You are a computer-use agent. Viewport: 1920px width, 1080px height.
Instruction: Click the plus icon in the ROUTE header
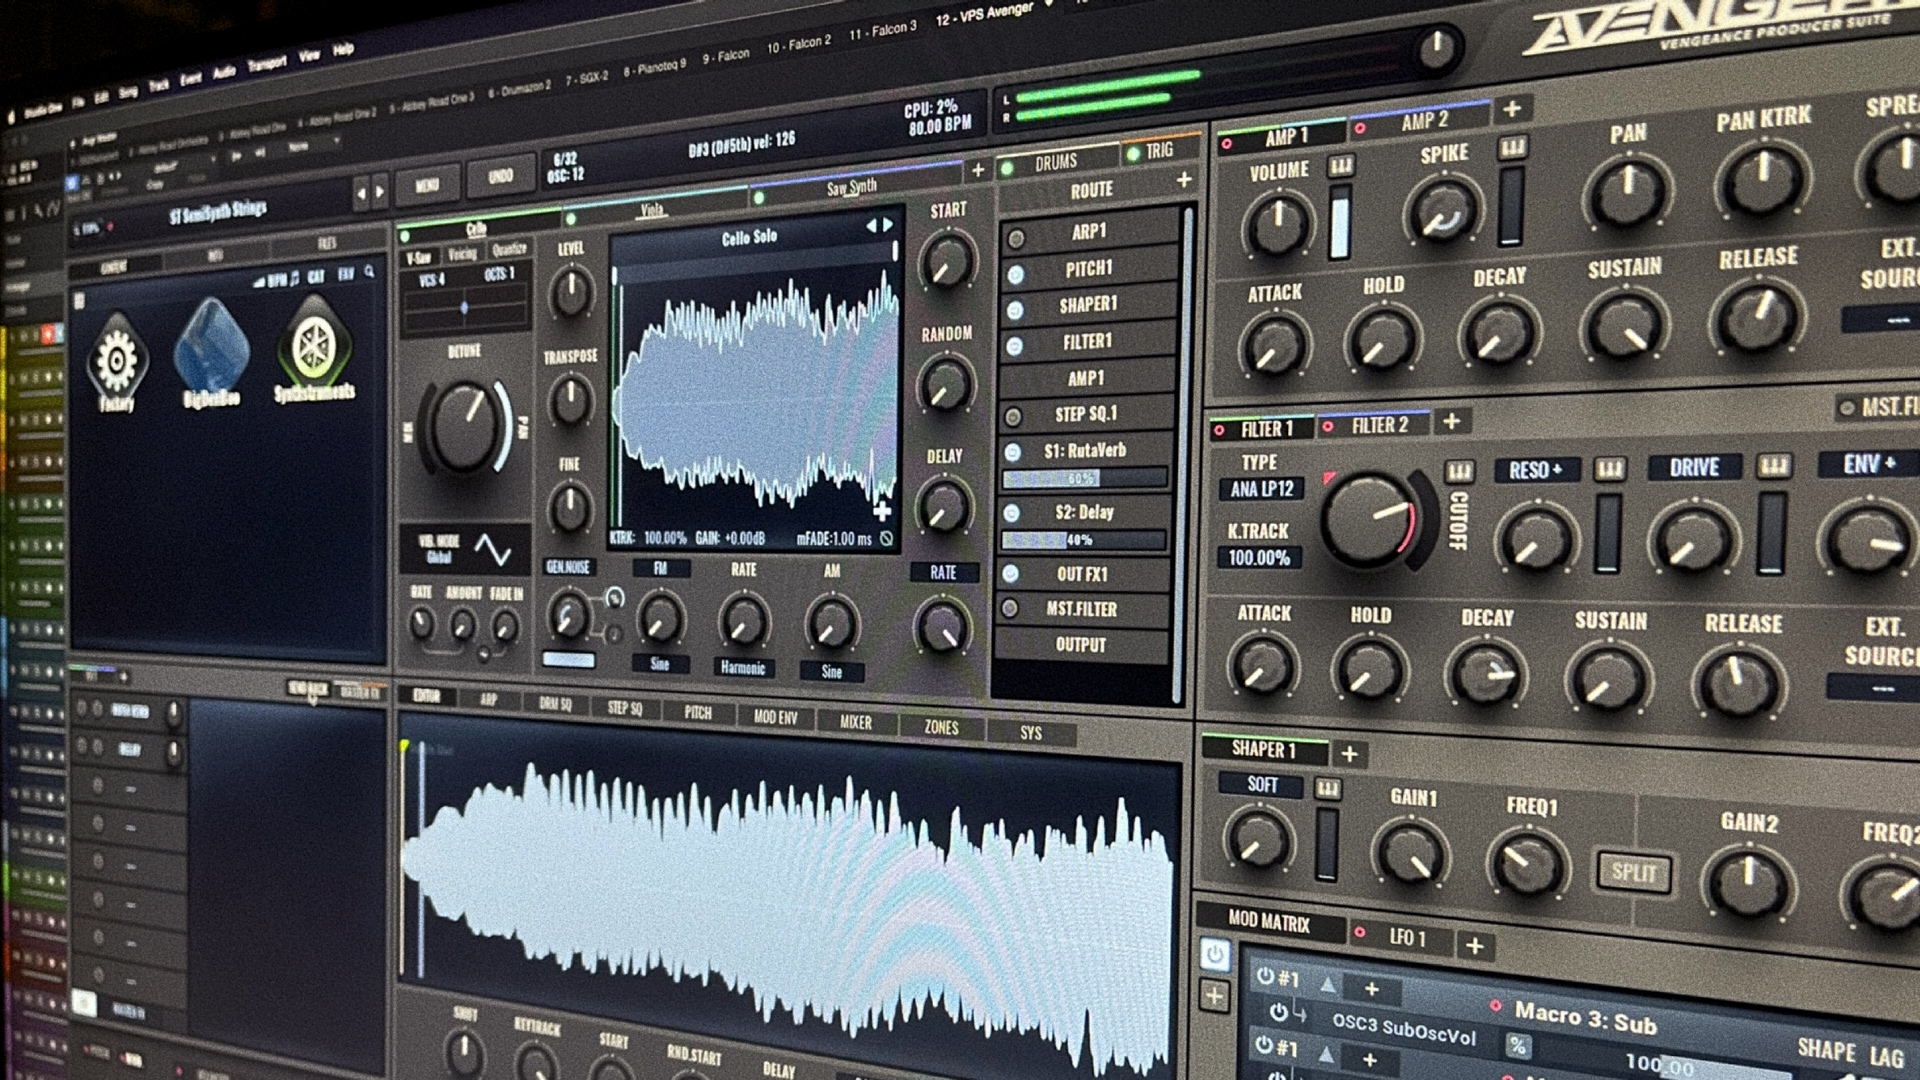[1184, 180]
